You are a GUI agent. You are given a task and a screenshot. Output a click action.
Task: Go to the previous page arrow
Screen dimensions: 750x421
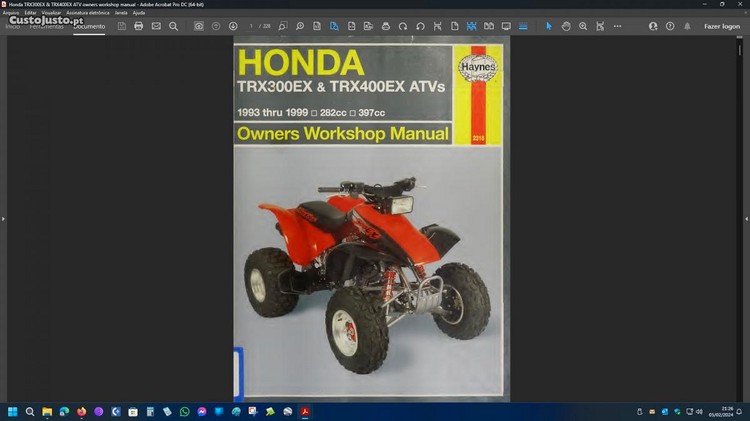point(216,26)
